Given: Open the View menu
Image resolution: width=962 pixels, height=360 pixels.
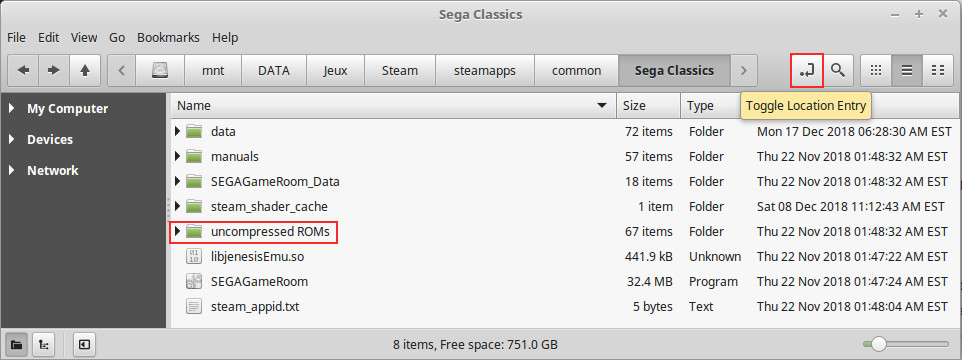Looking at the screenshot, I should coord(84,37).
